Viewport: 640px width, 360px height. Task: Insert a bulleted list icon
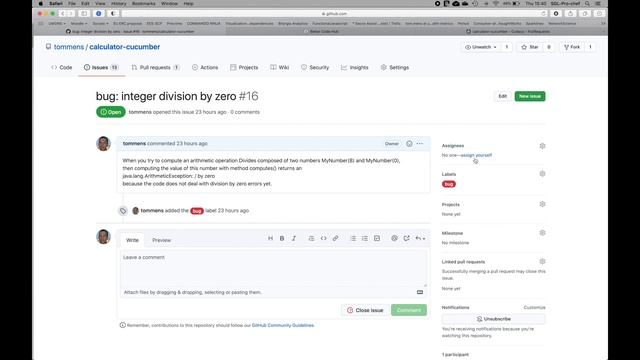[353, 238]
